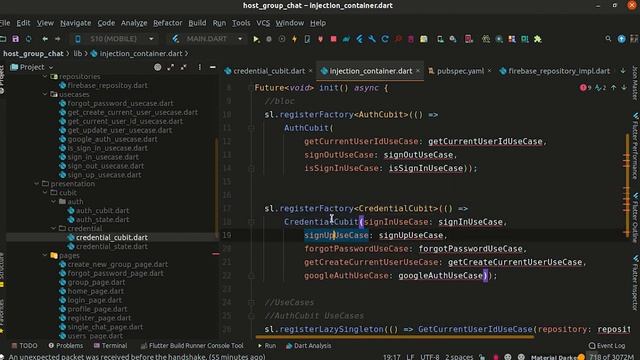Open sign_up_usecase.dart in project tree
Image resolution: width=640 pixels, height=360 pixels.
tap(104, 175)
